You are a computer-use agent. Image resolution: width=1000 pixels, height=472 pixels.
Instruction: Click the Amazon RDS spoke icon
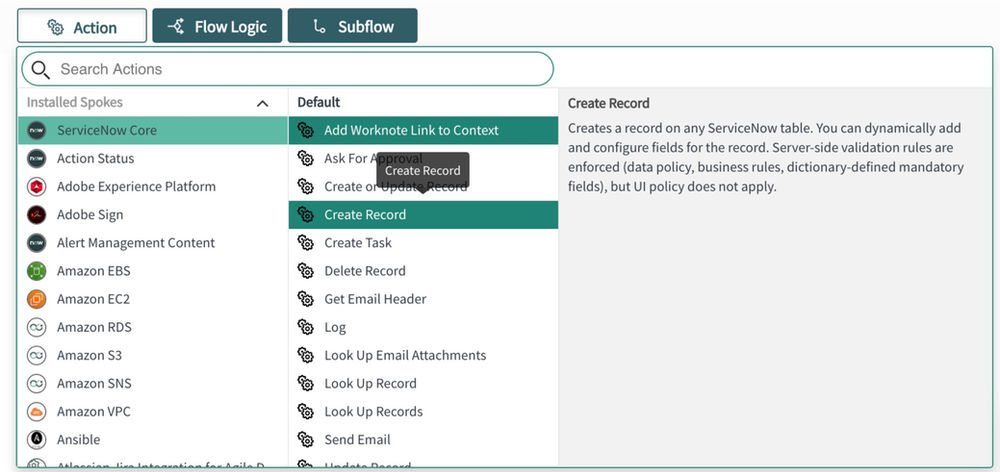pos(36,327)
